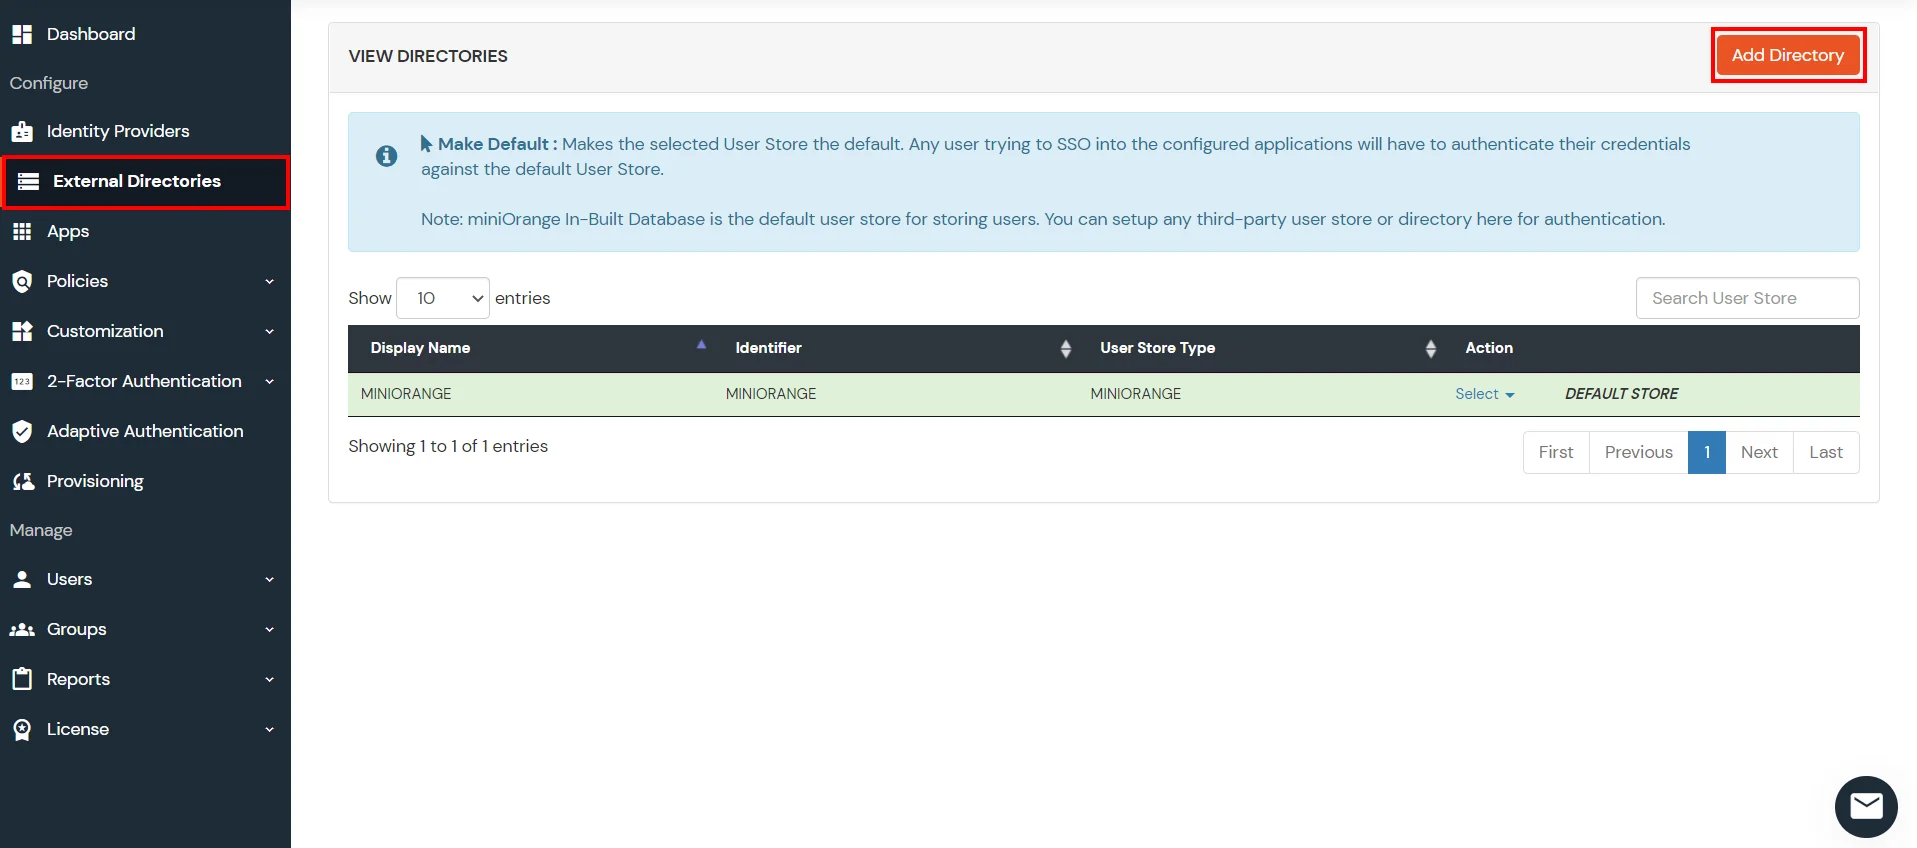Image resolution: width=1917 pixels, height=848 pixels.
Task: Click the Dashboard grid icon
Action: [x=22, y=34]
